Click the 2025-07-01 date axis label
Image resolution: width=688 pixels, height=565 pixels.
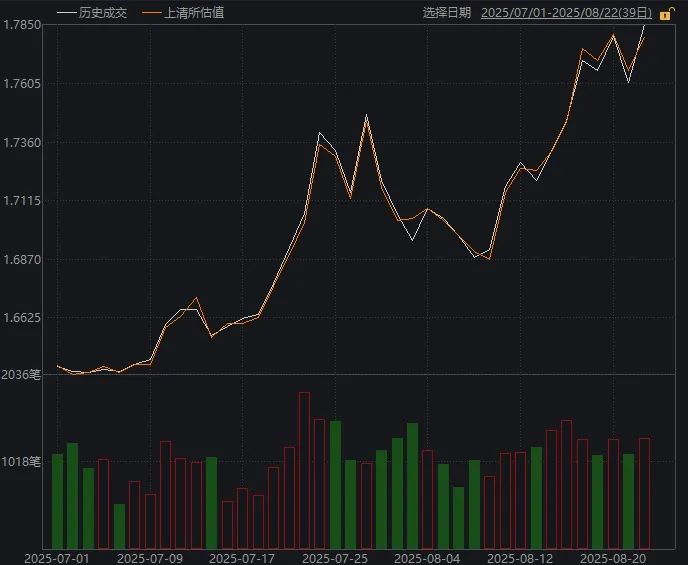[x=57, y=557]
